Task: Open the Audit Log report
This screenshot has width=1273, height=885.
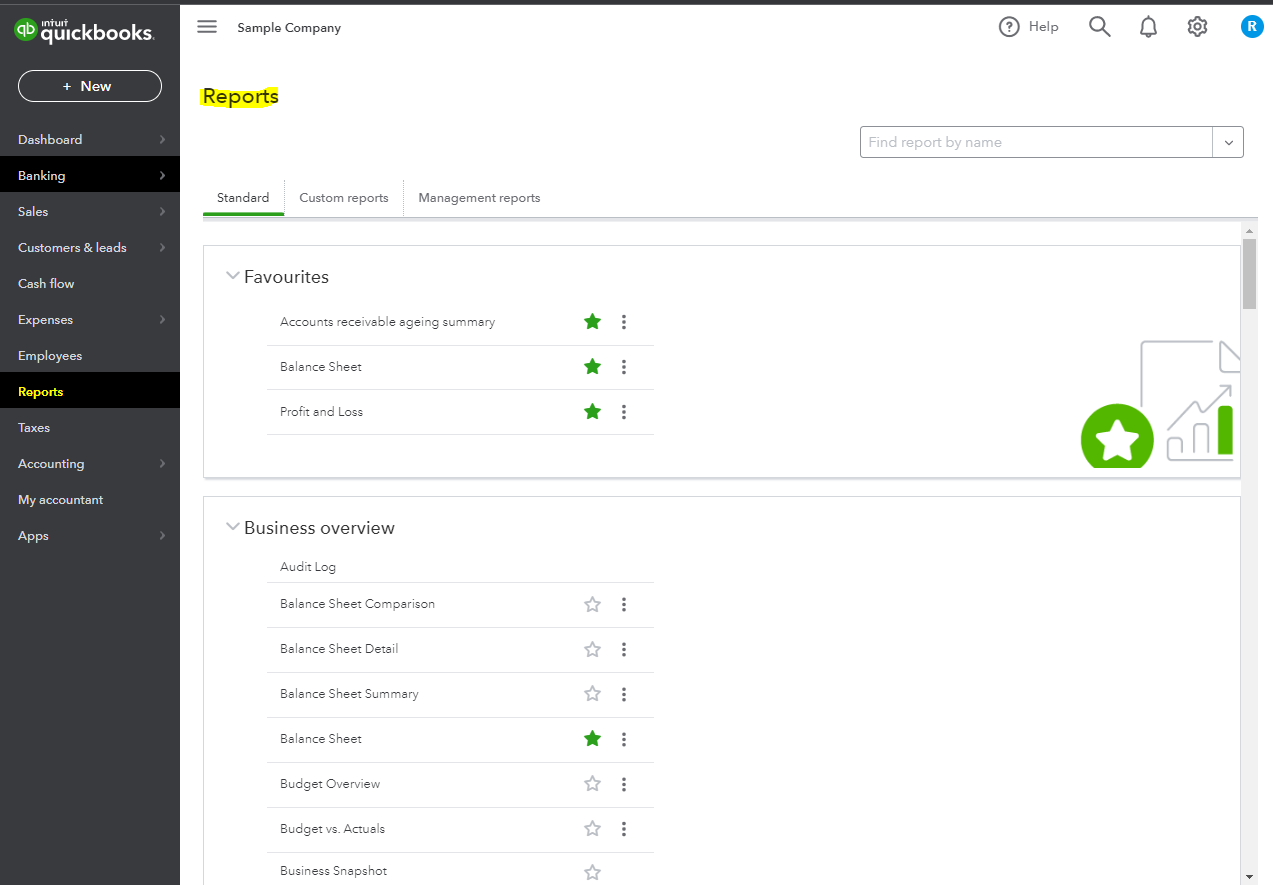Action: click(308, 567)
